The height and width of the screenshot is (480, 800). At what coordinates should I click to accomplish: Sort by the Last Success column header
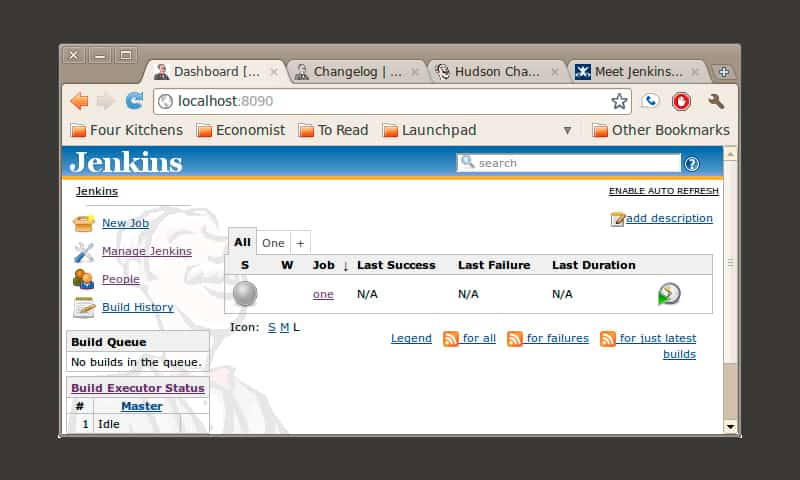[396, 265]
